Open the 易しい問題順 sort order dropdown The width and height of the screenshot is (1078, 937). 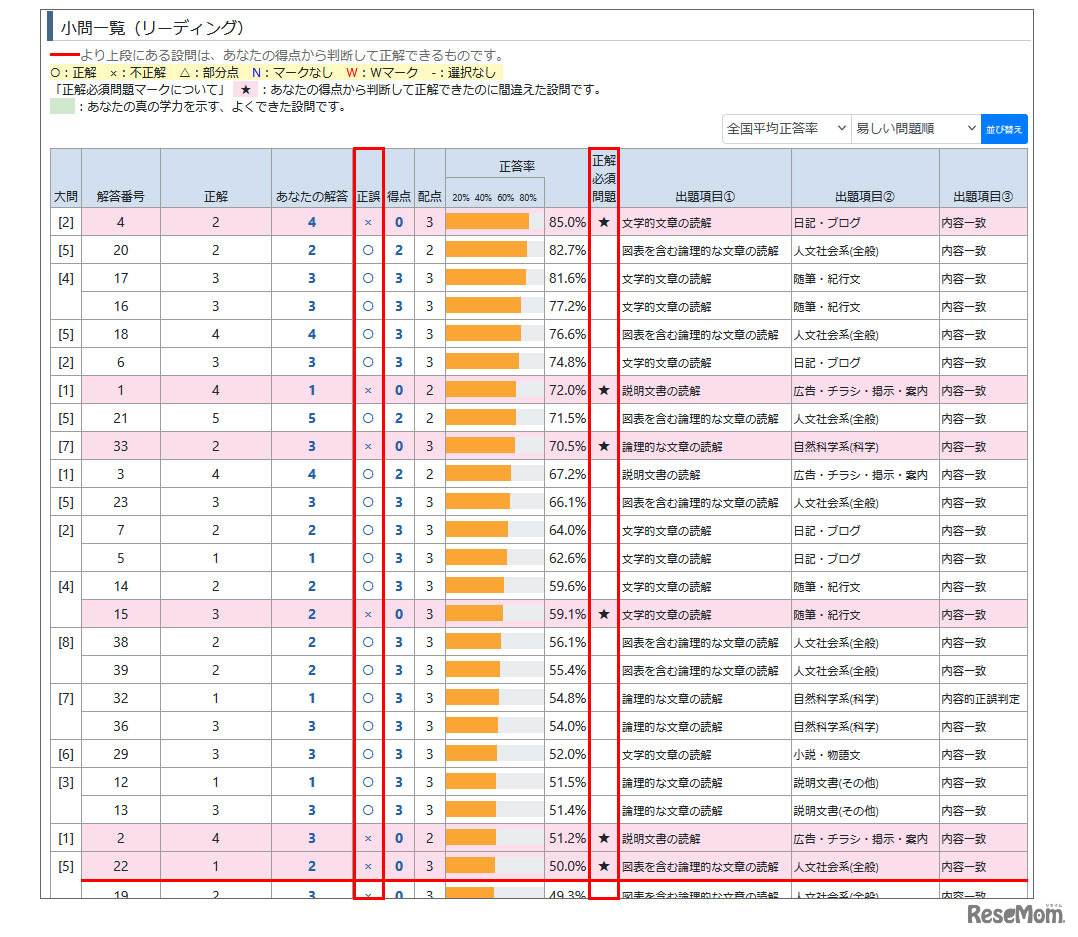[x=913, y=128]
